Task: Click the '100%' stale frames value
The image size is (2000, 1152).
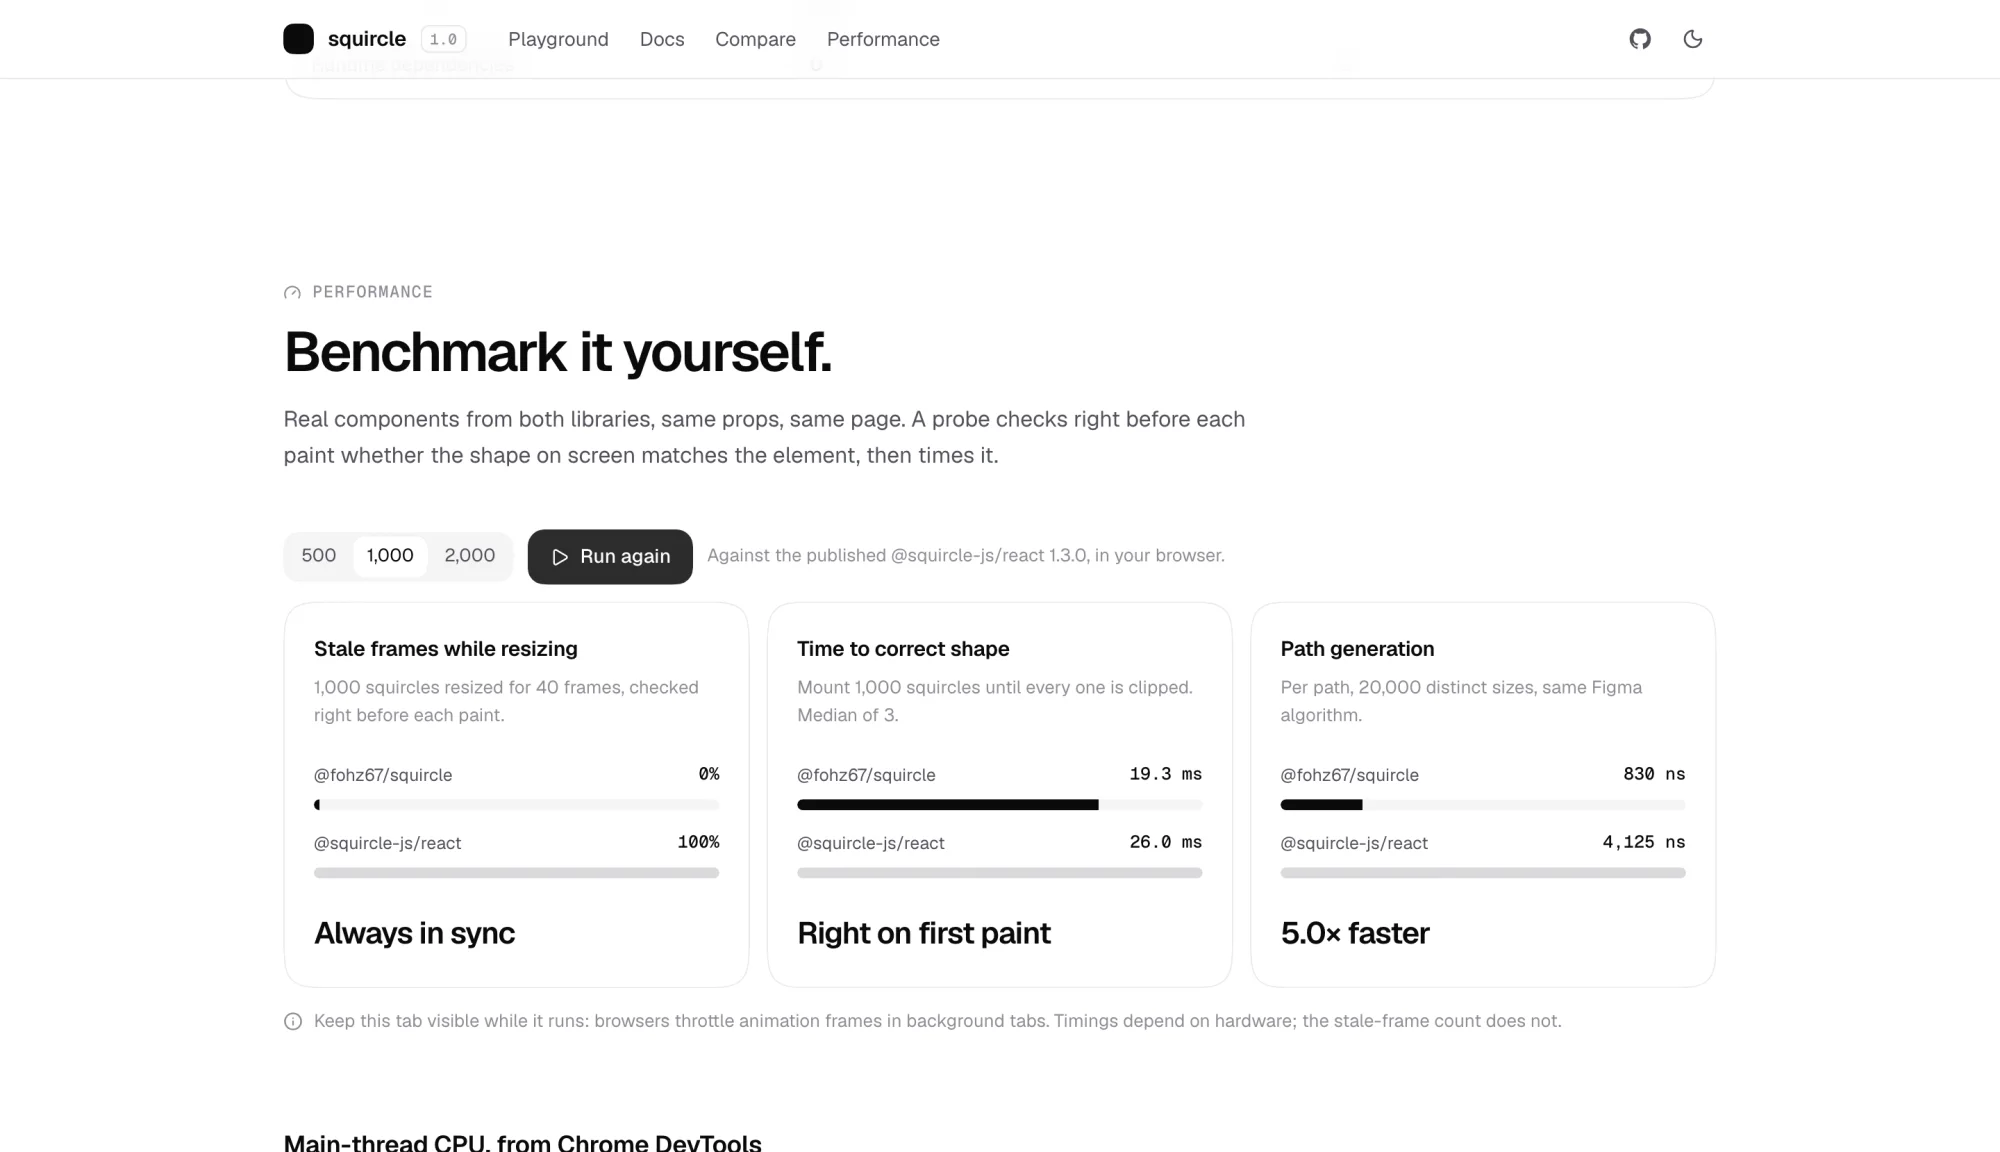Action: coord(698,842)
